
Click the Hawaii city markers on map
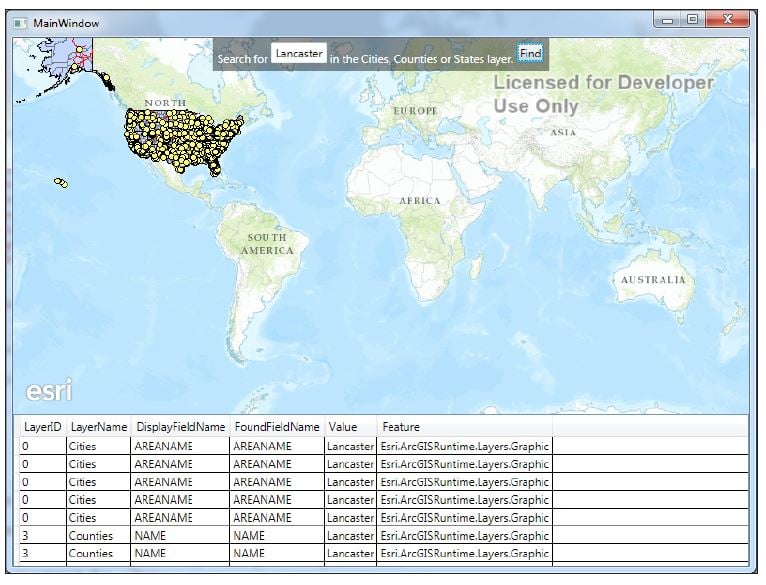pyautogui.click(x=61, y=183)
